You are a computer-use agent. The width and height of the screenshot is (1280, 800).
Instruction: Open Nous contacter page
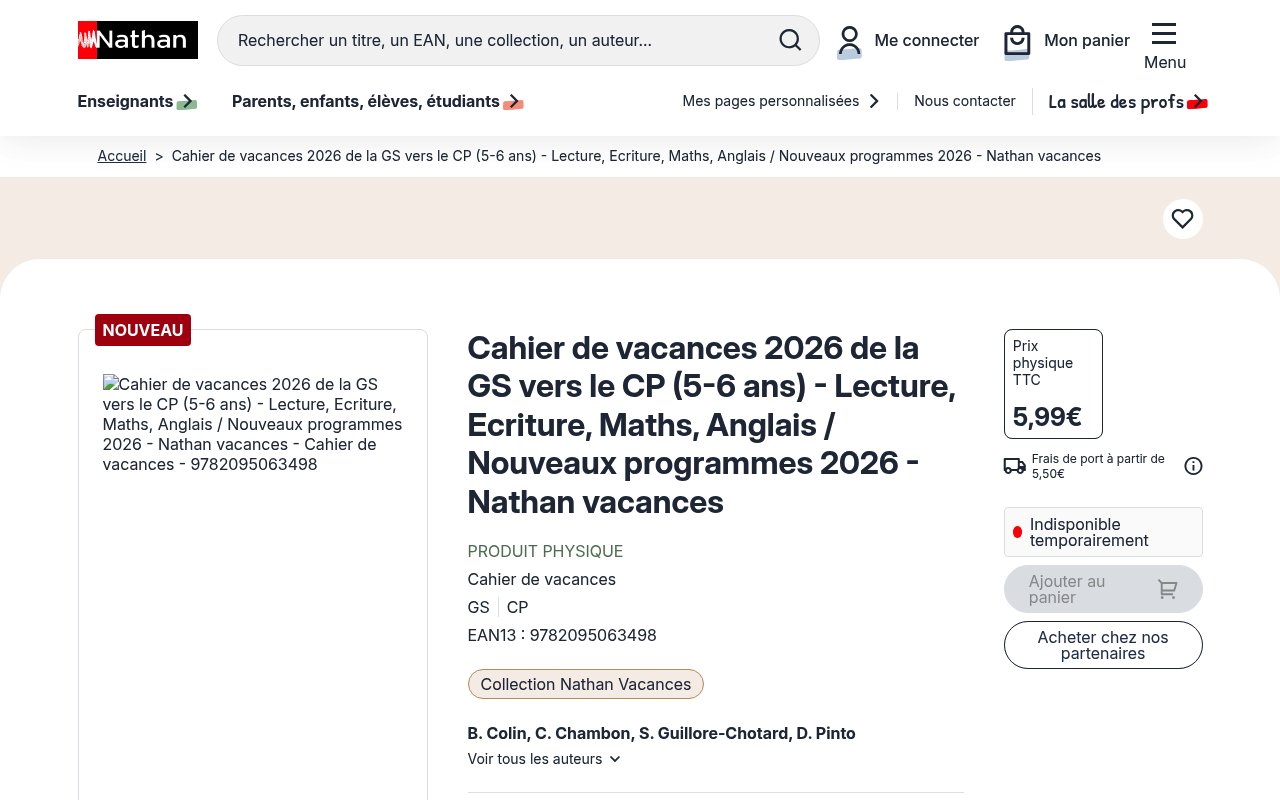click(965, 101)
